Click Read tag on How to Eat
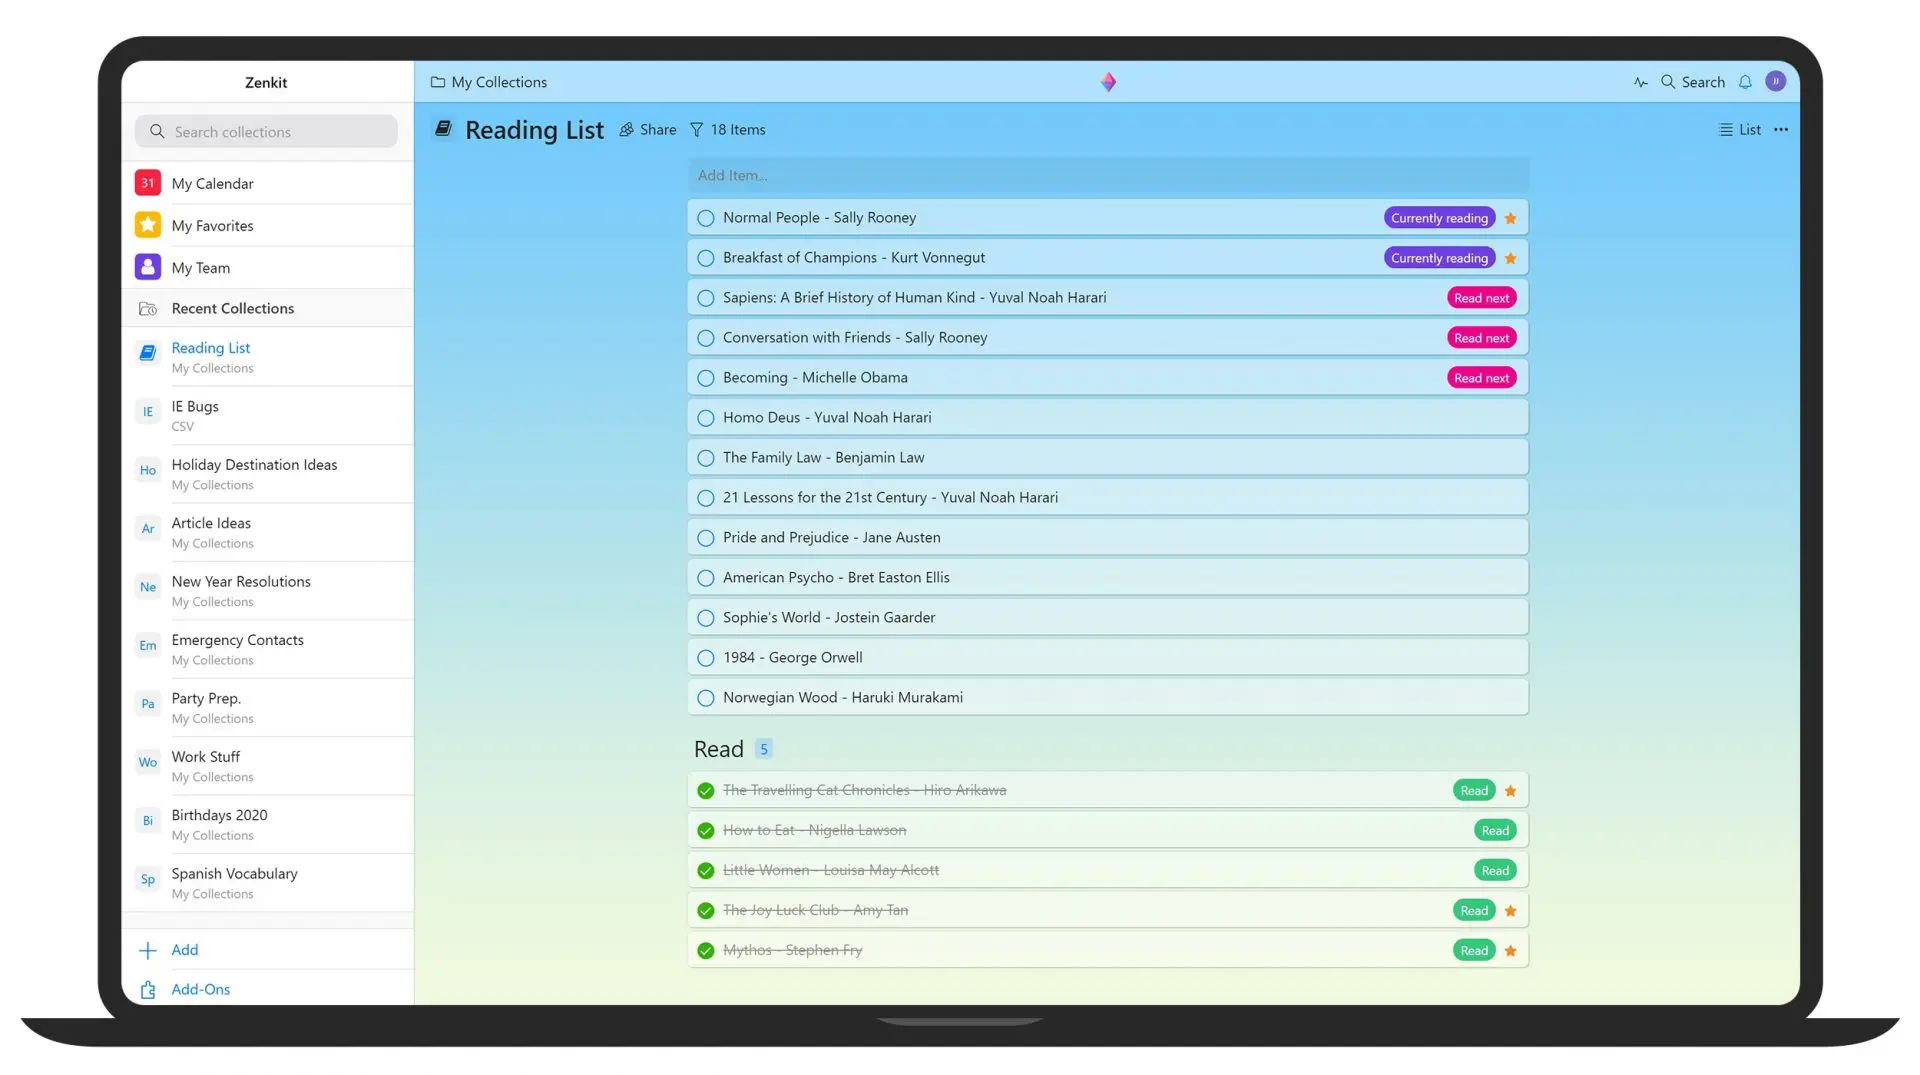Screen dimensions: 1920x1075 (x=1495, y=831)
